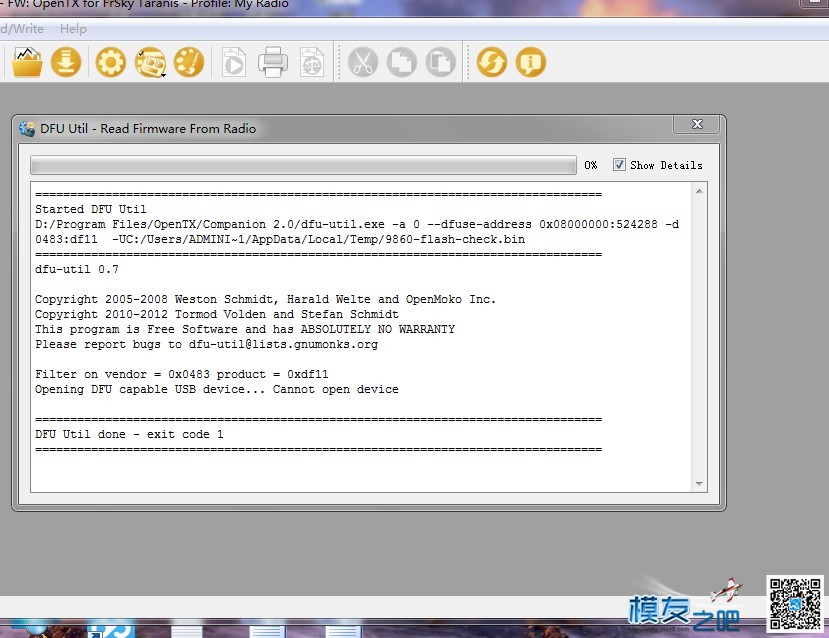Click the orange paint palette icon
The width and height of the screenshot is (829, 638).
coord(189,62)
